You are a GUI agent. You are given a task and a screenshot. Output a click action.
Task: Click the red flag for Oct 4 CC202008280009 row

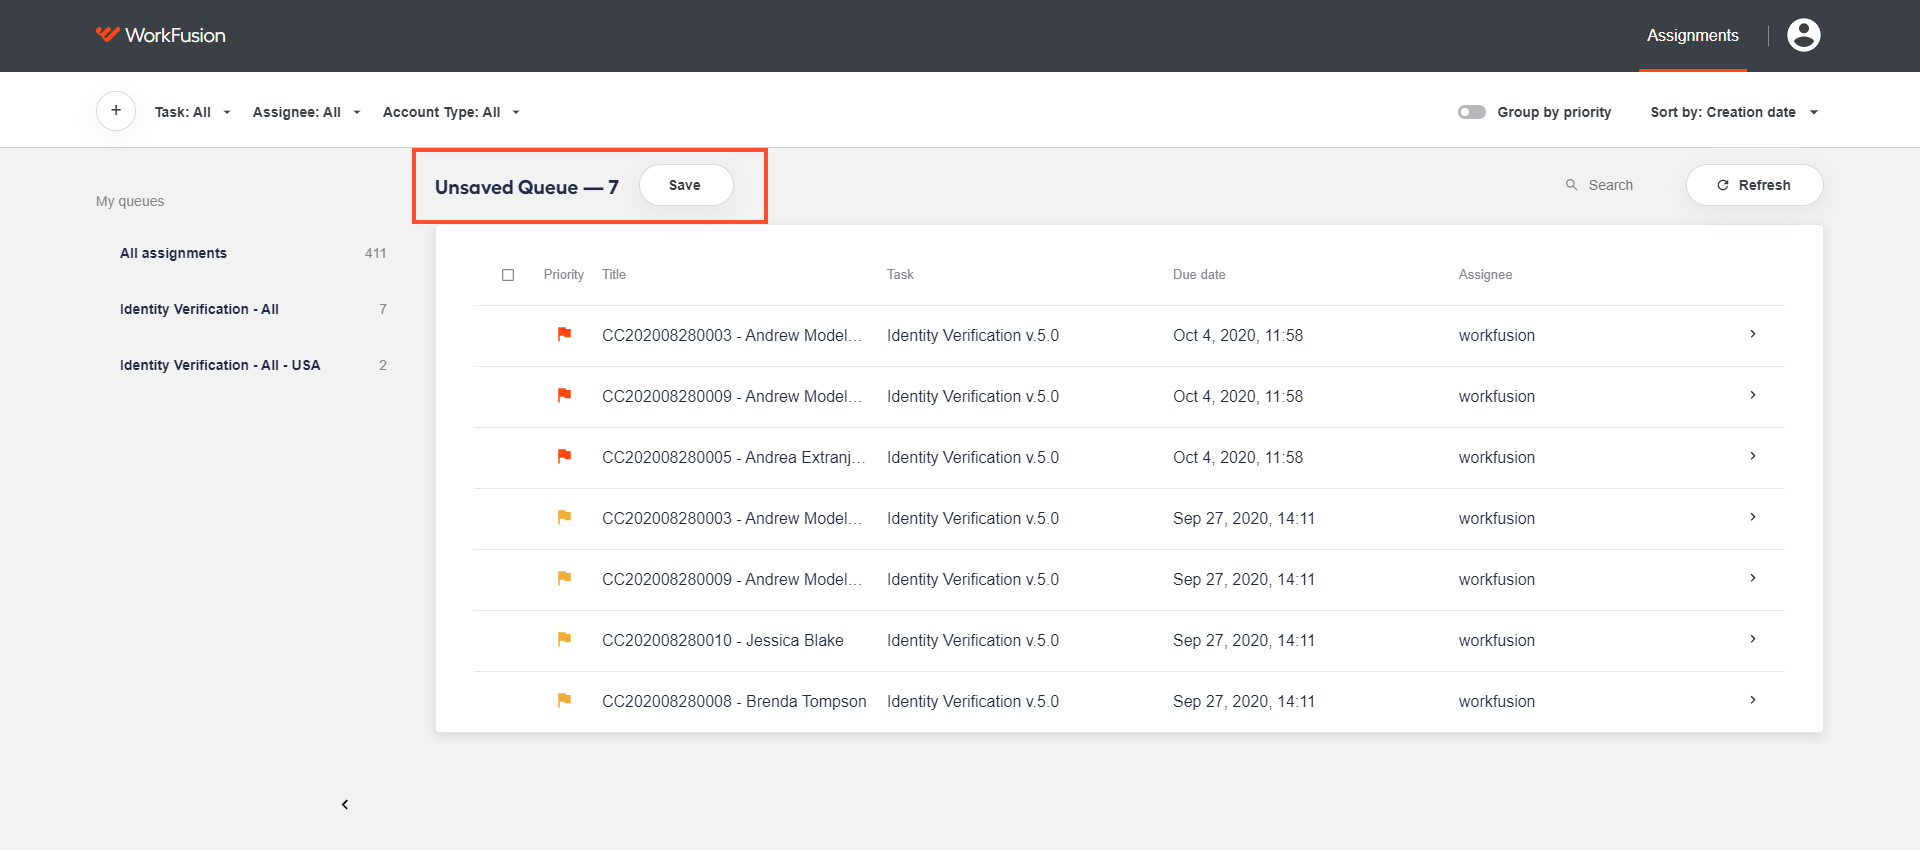[x=564, y=395]
